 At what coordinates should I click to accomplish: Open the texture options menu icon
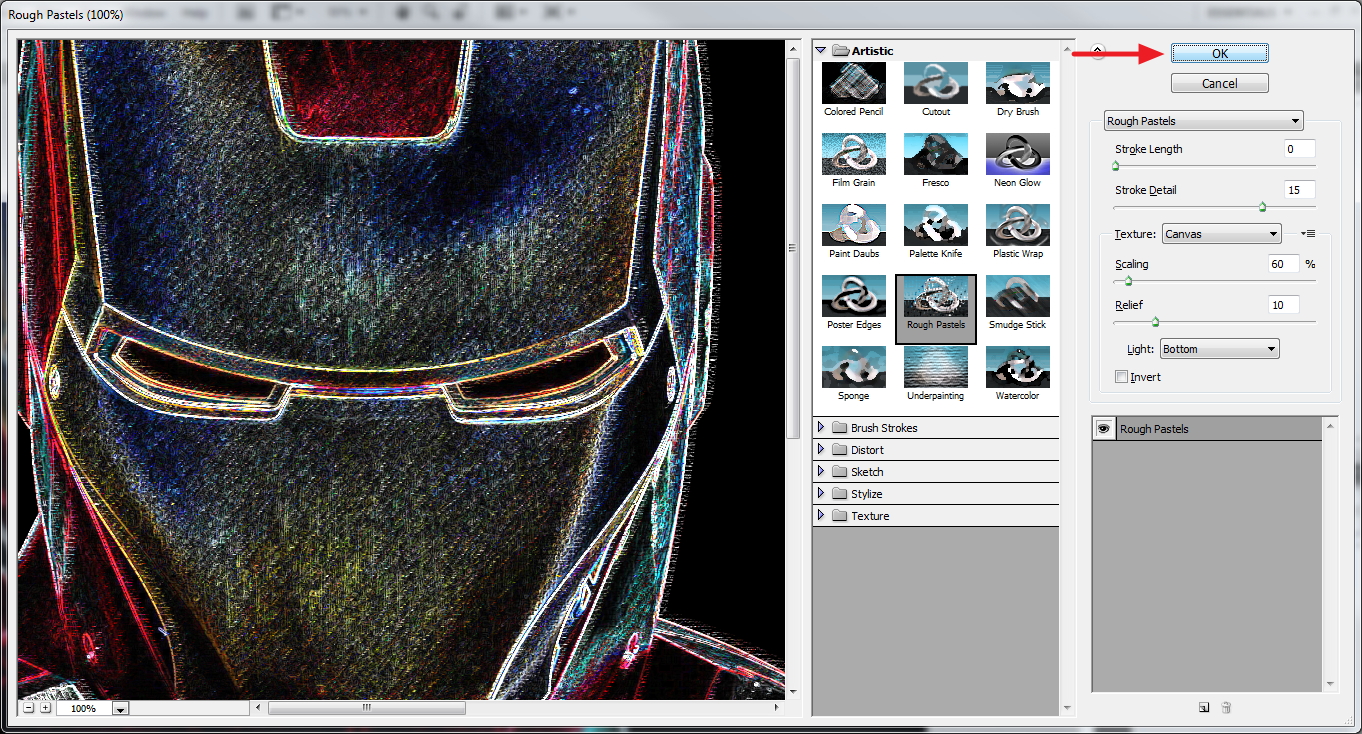tap(1308, 234)
